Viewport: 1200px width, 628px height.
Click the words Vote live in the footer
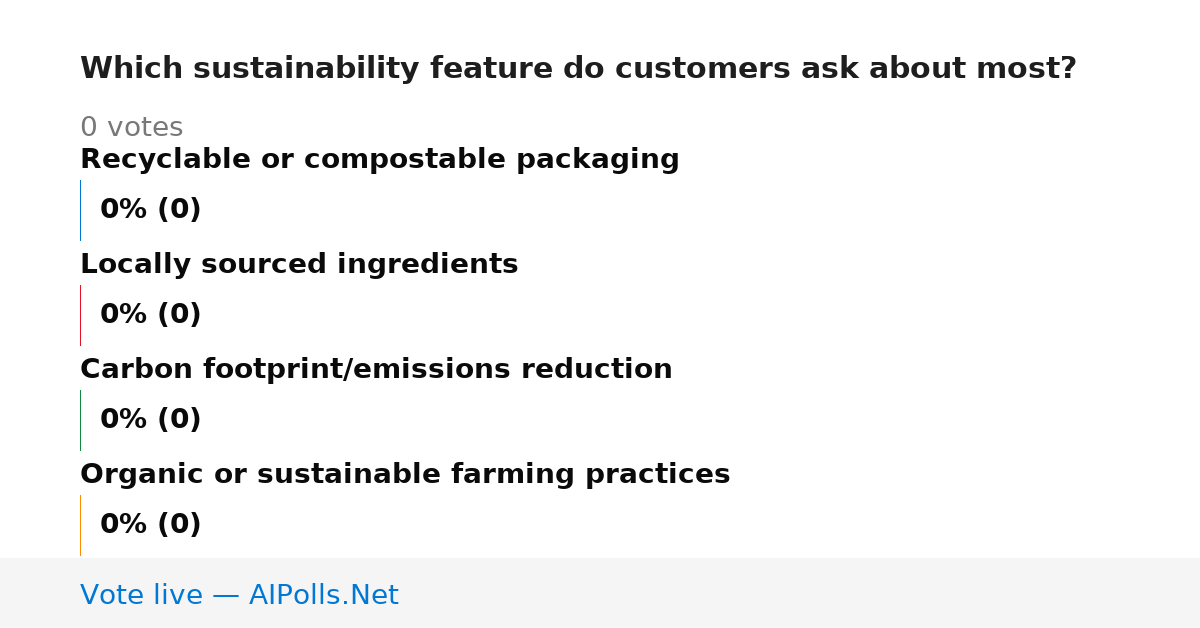point(142,595)
